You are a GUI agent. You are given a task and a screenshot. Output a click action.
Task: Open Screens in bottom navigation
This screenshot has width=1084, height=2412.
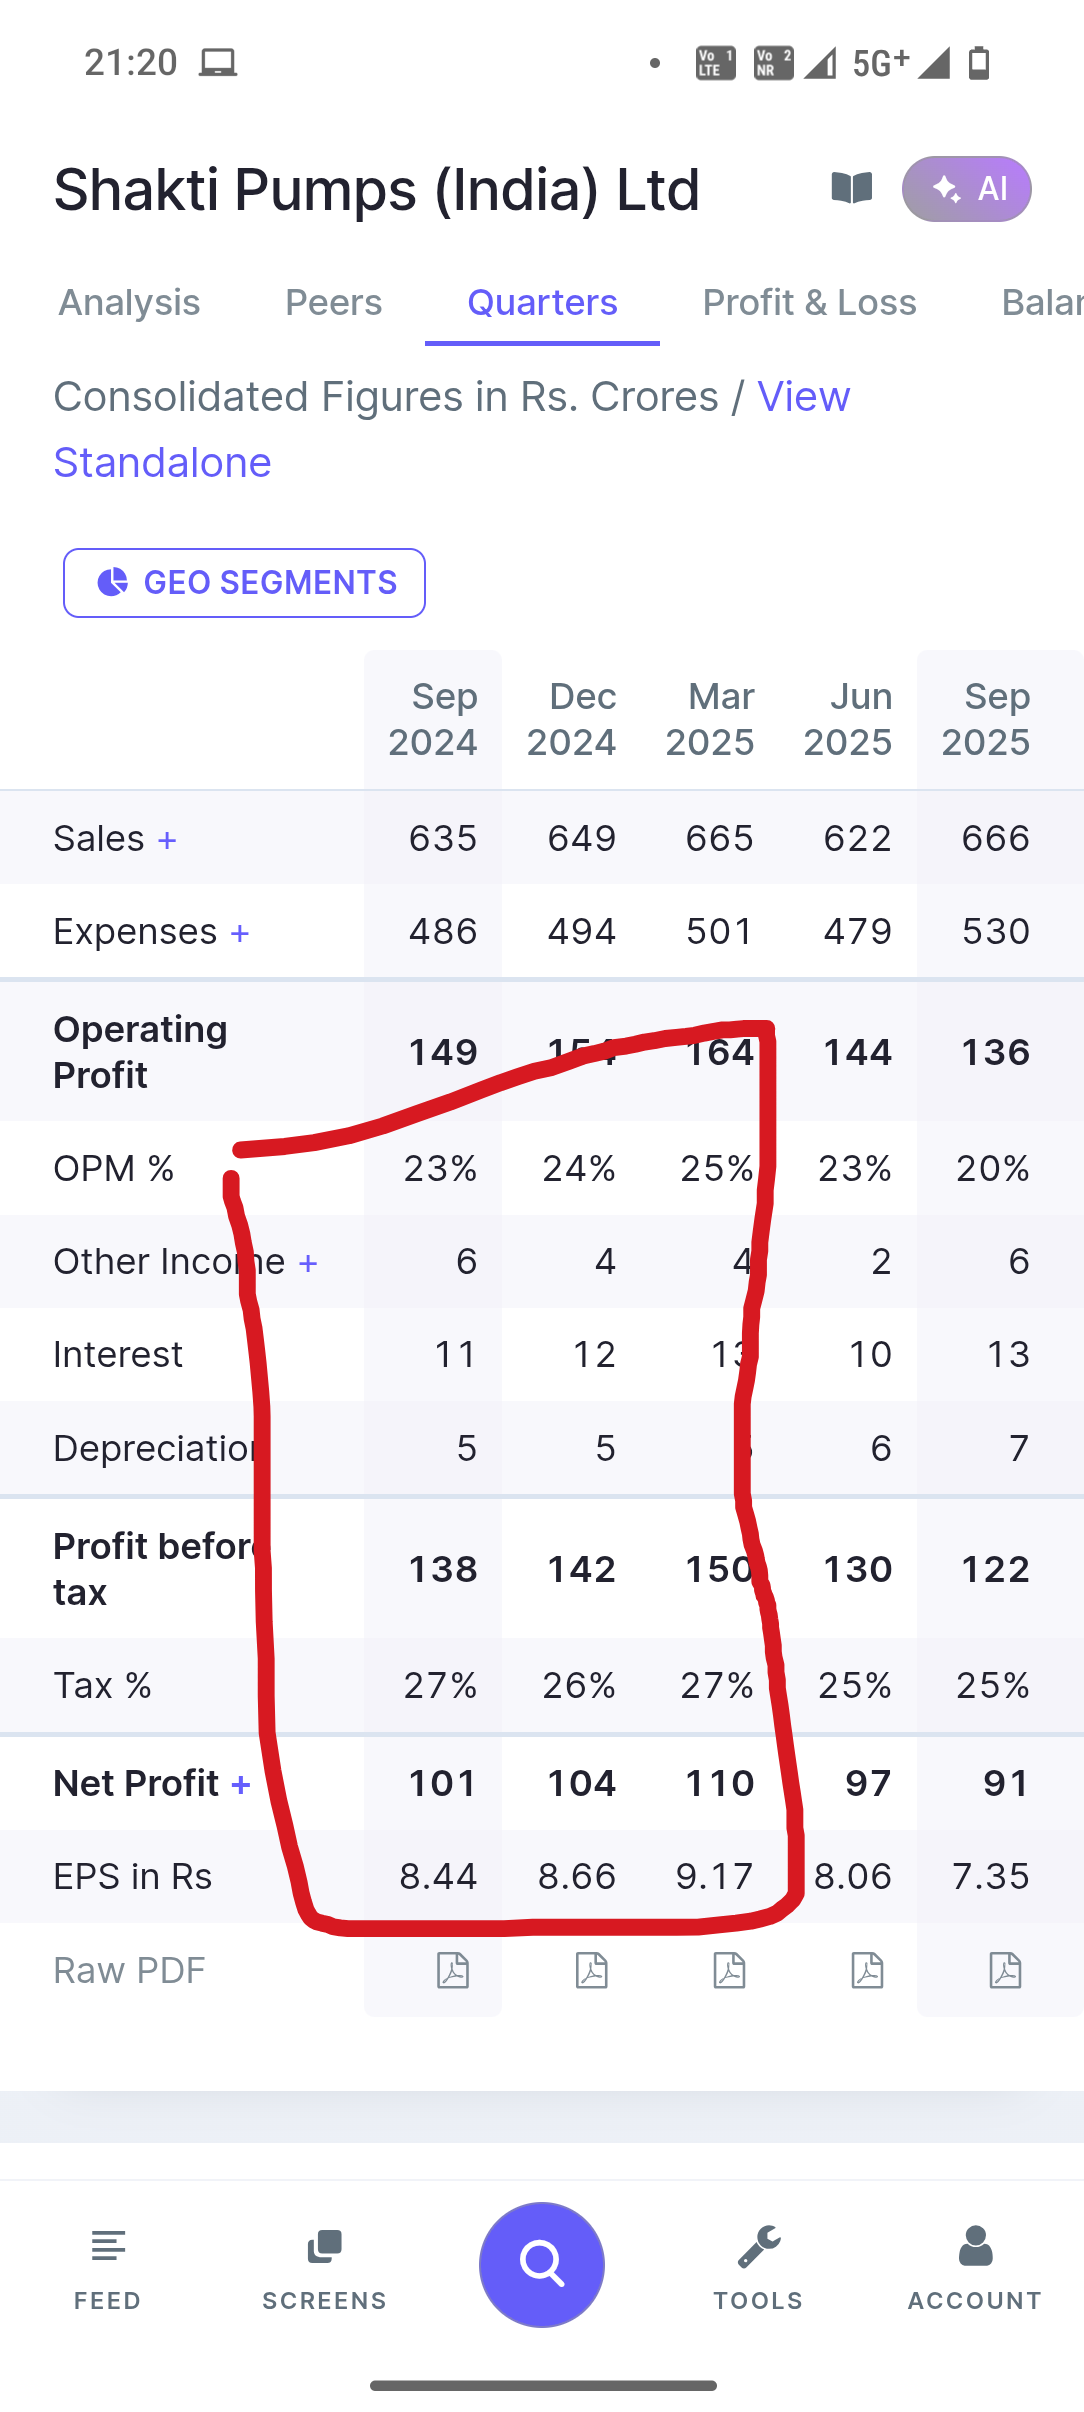pyautogui.click(x=324, y=2264)
